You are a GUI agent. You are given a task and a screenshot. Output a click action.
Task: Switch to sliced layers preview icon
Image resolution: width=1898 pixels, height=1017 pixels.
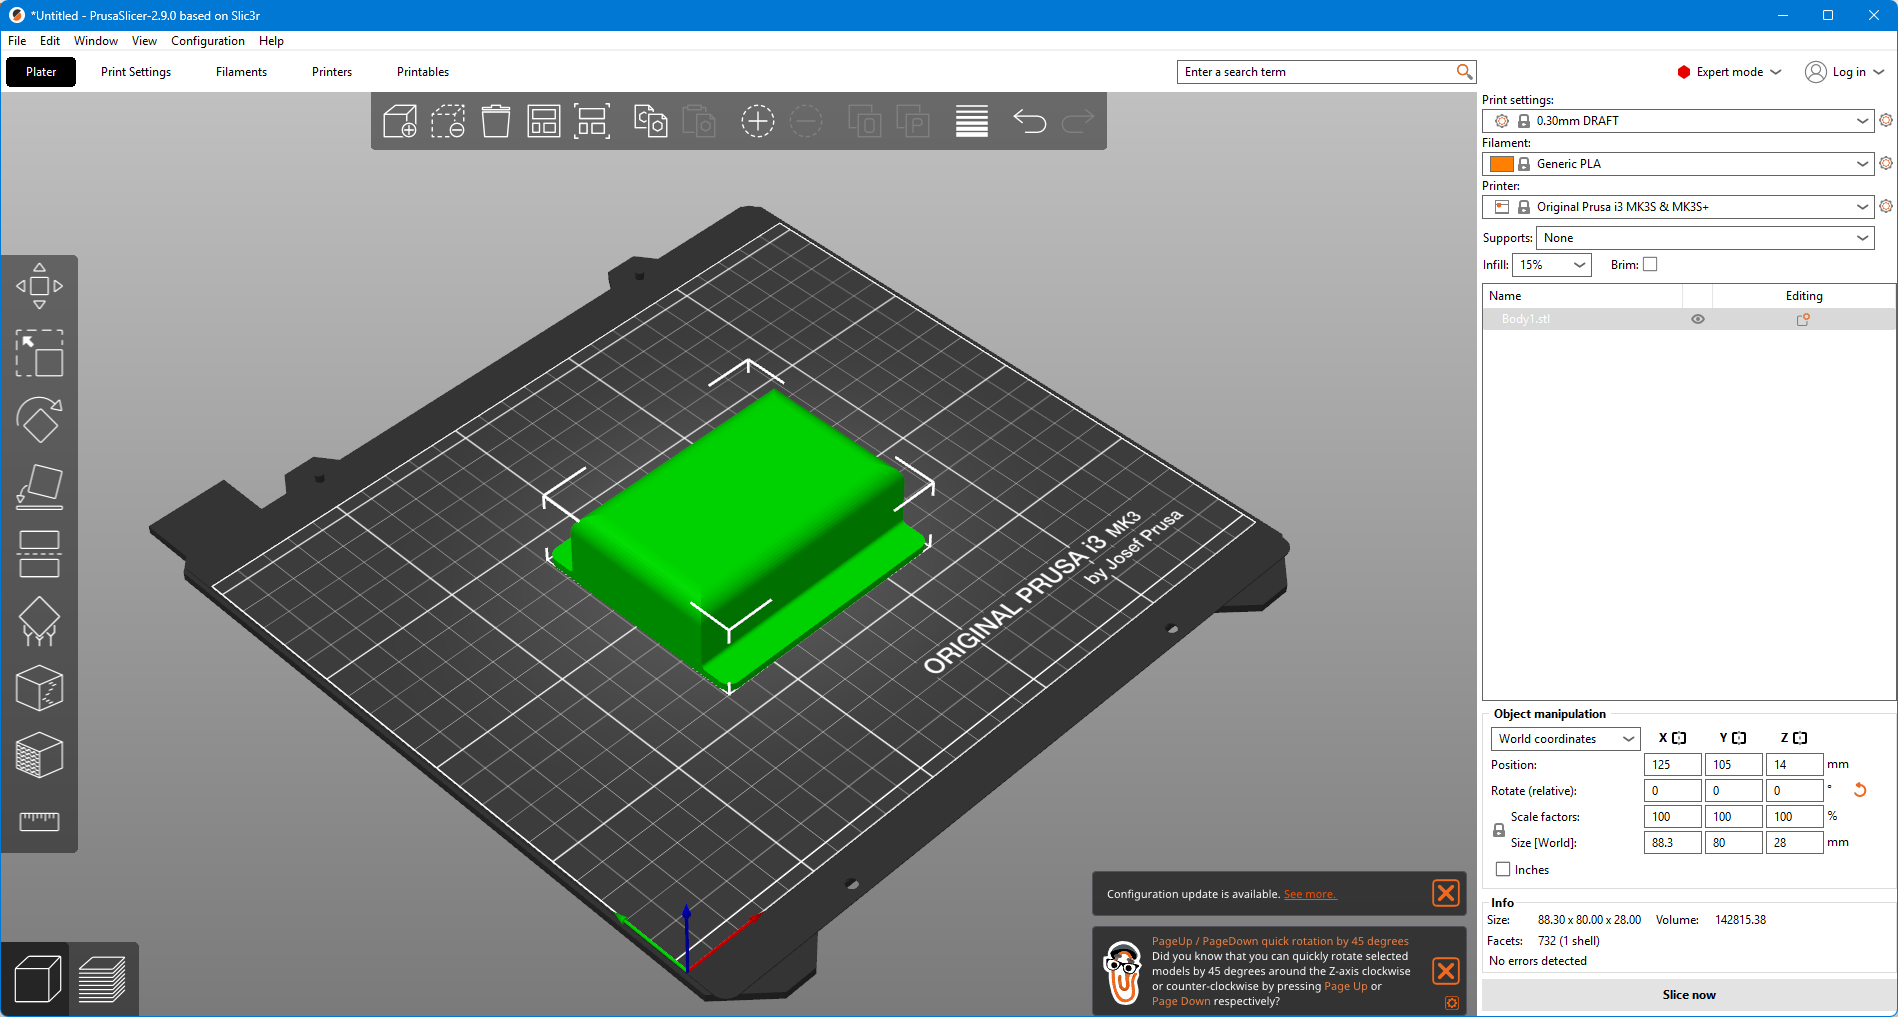point(102,979)
